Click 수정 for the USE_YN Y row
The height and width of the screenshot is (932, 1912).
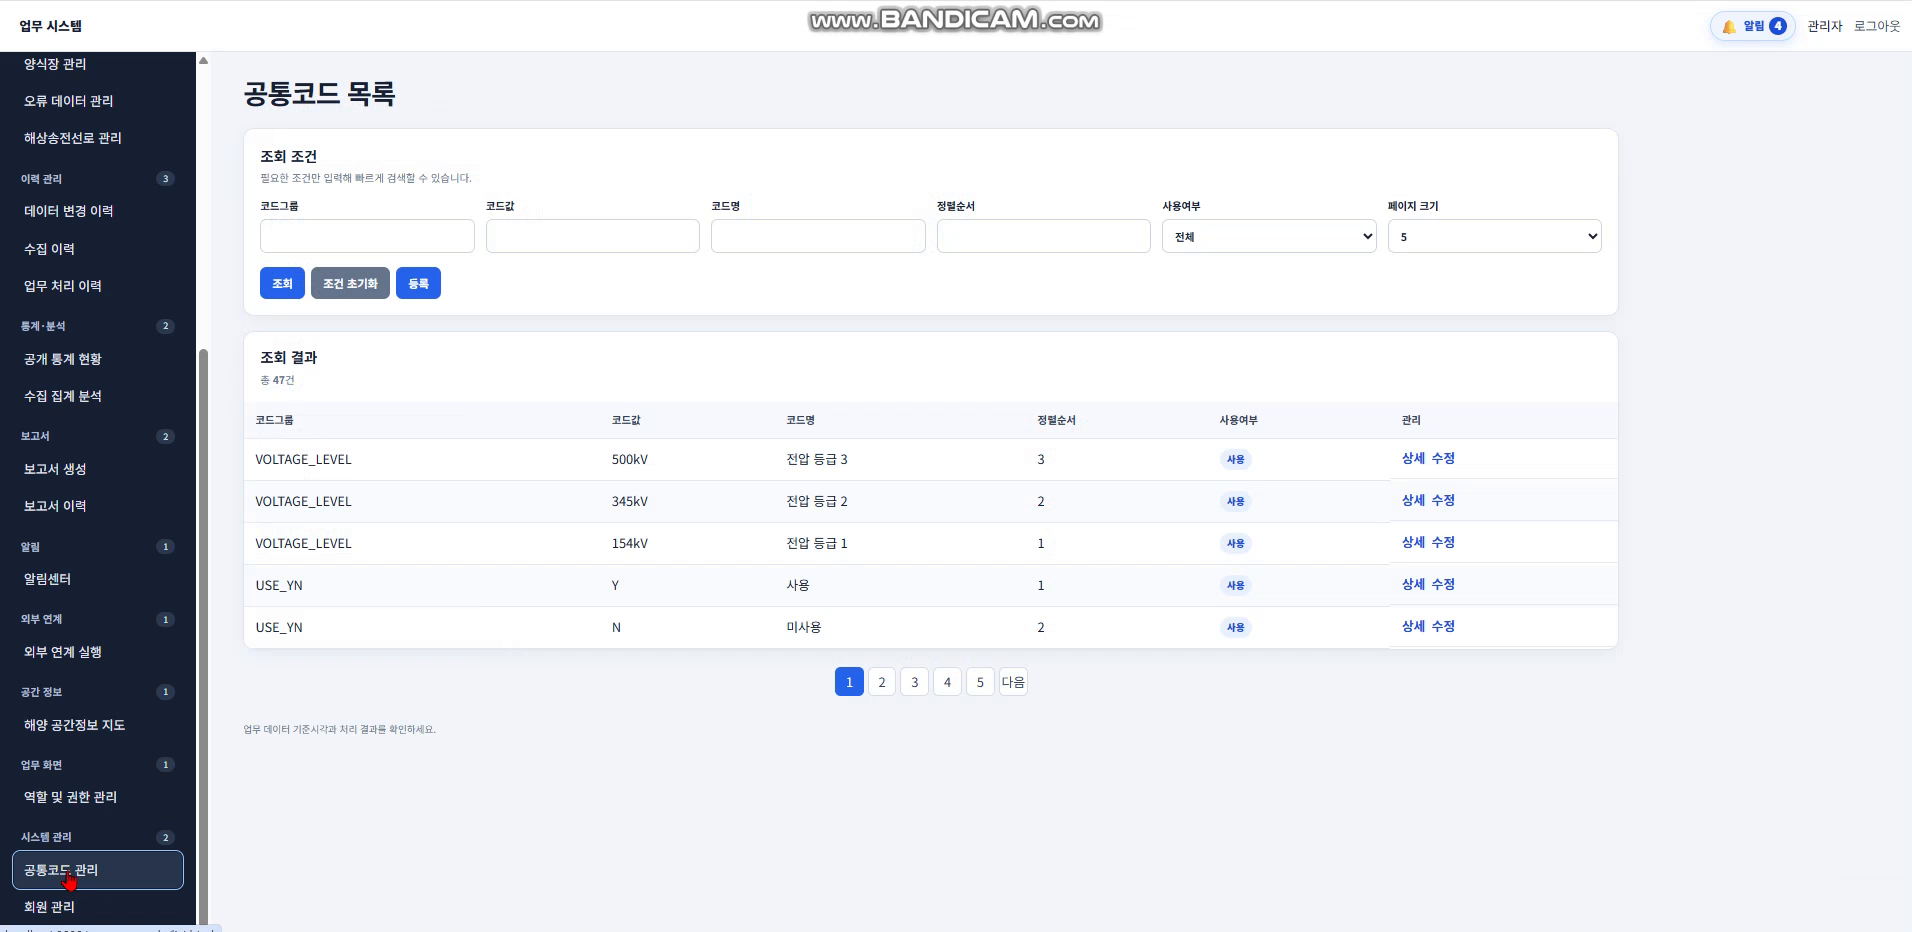click(1443, 584)
